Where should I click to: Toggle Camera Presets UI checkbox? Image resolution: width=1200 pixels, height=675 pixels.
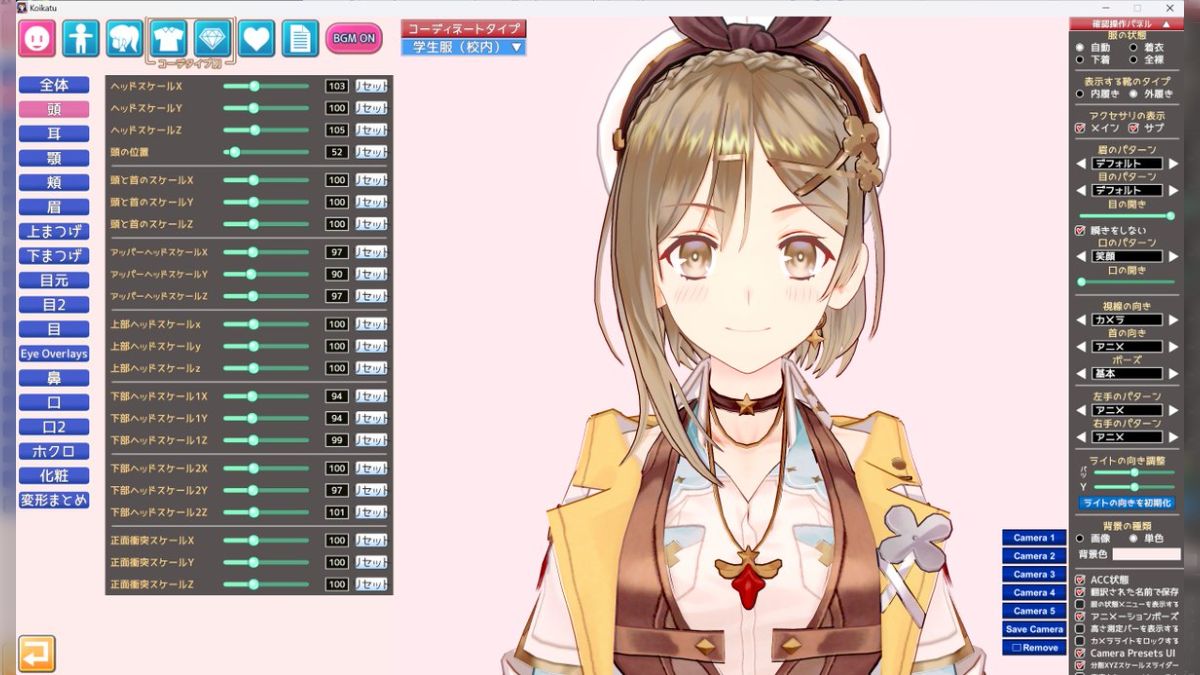(1080, 653)
